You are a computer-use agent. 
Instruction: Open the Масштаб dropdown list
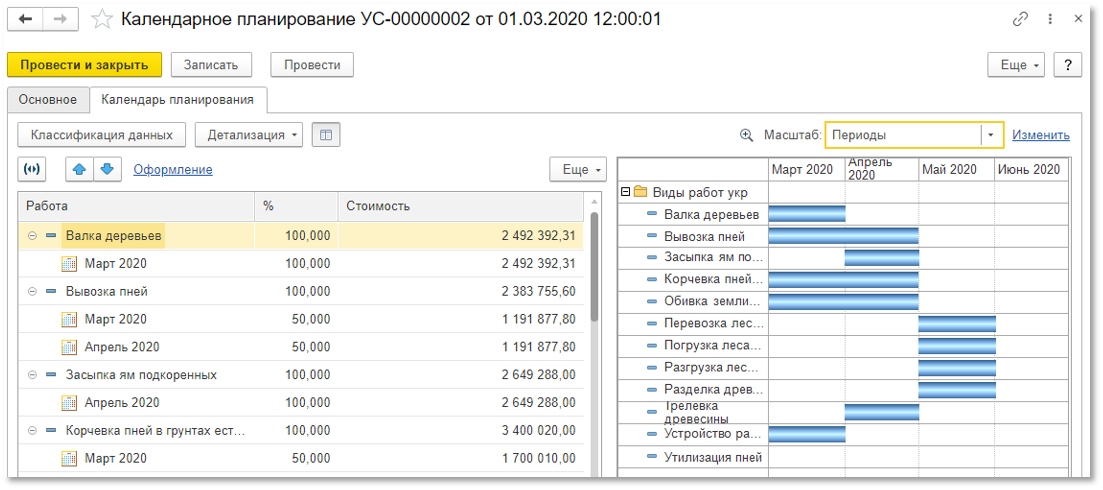[991, 135]
